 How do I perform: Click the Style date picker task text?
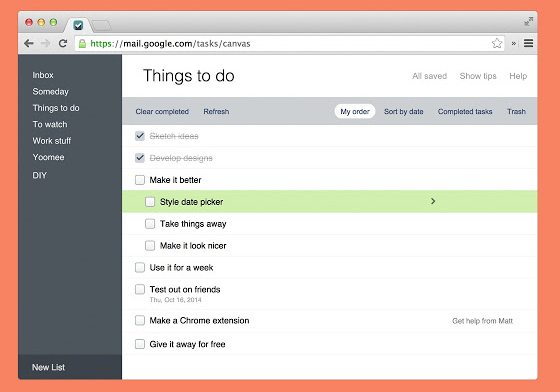coord(191,202)
